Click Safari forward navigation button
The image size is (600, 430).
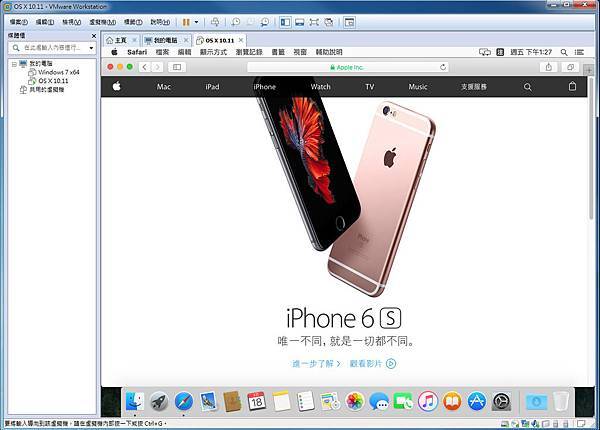pos(157,67)
